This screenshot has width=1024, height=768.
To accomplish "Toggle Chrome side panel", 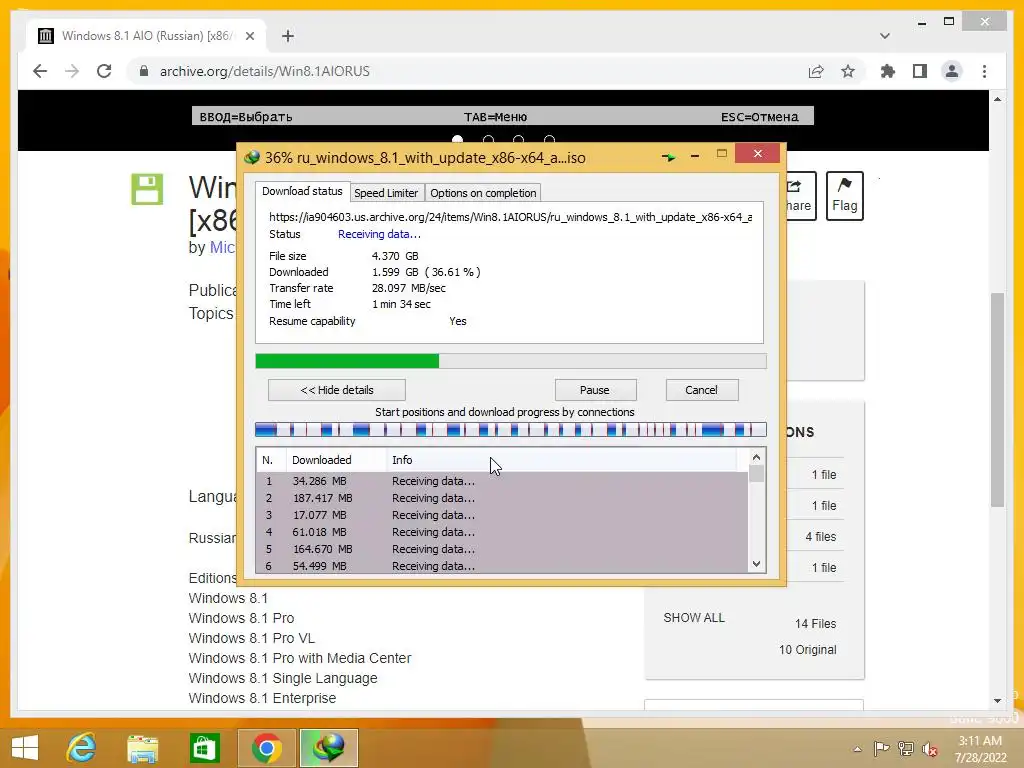I will 920,71.
